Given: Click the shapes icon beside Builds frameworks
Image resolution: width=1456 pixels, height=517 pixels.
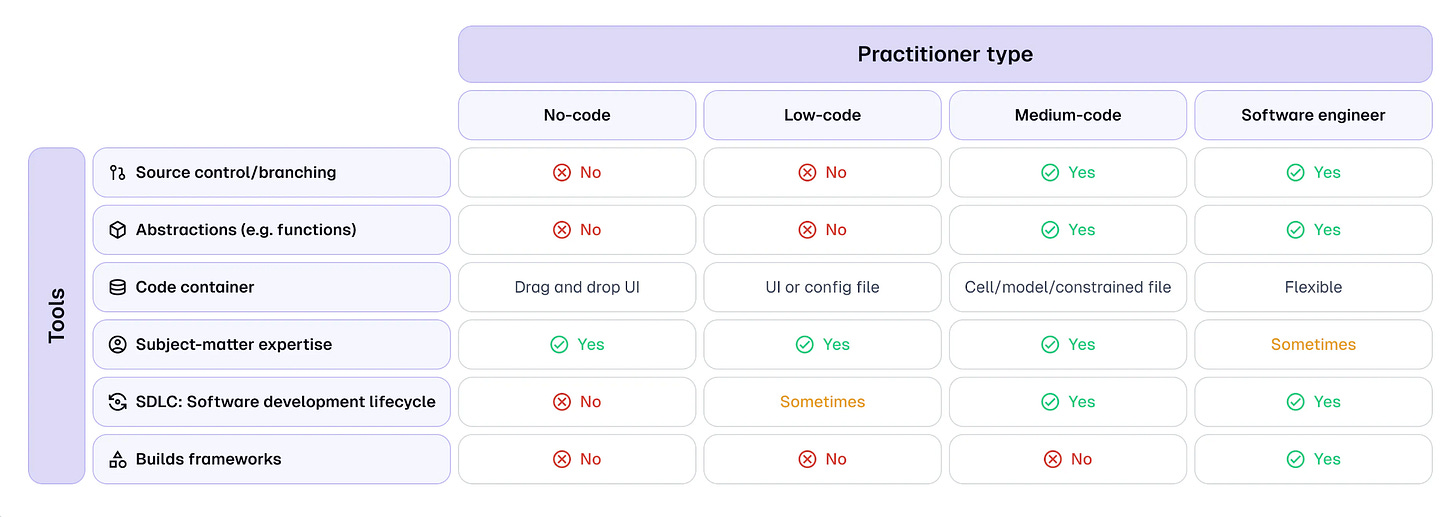Looking at the screenshot, I should tap(117, 459).
